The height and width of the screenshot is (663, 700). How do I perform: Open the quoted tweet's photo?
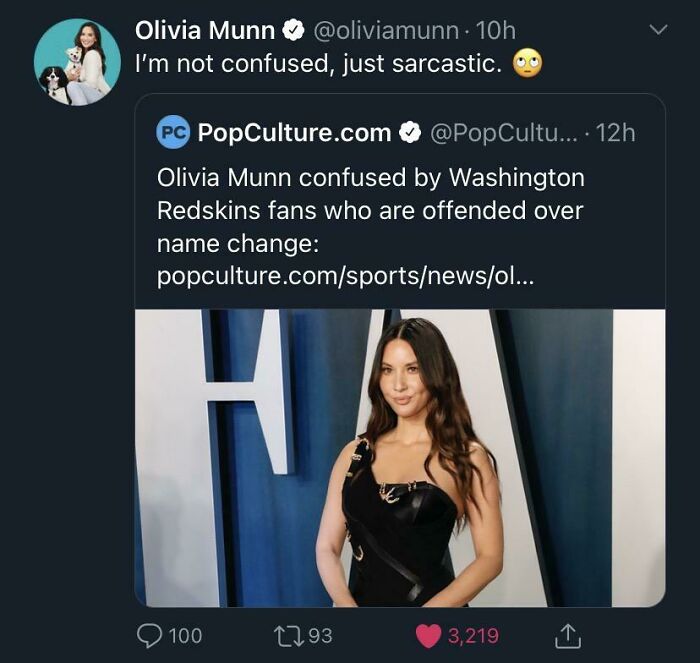(x=400, y=457)
